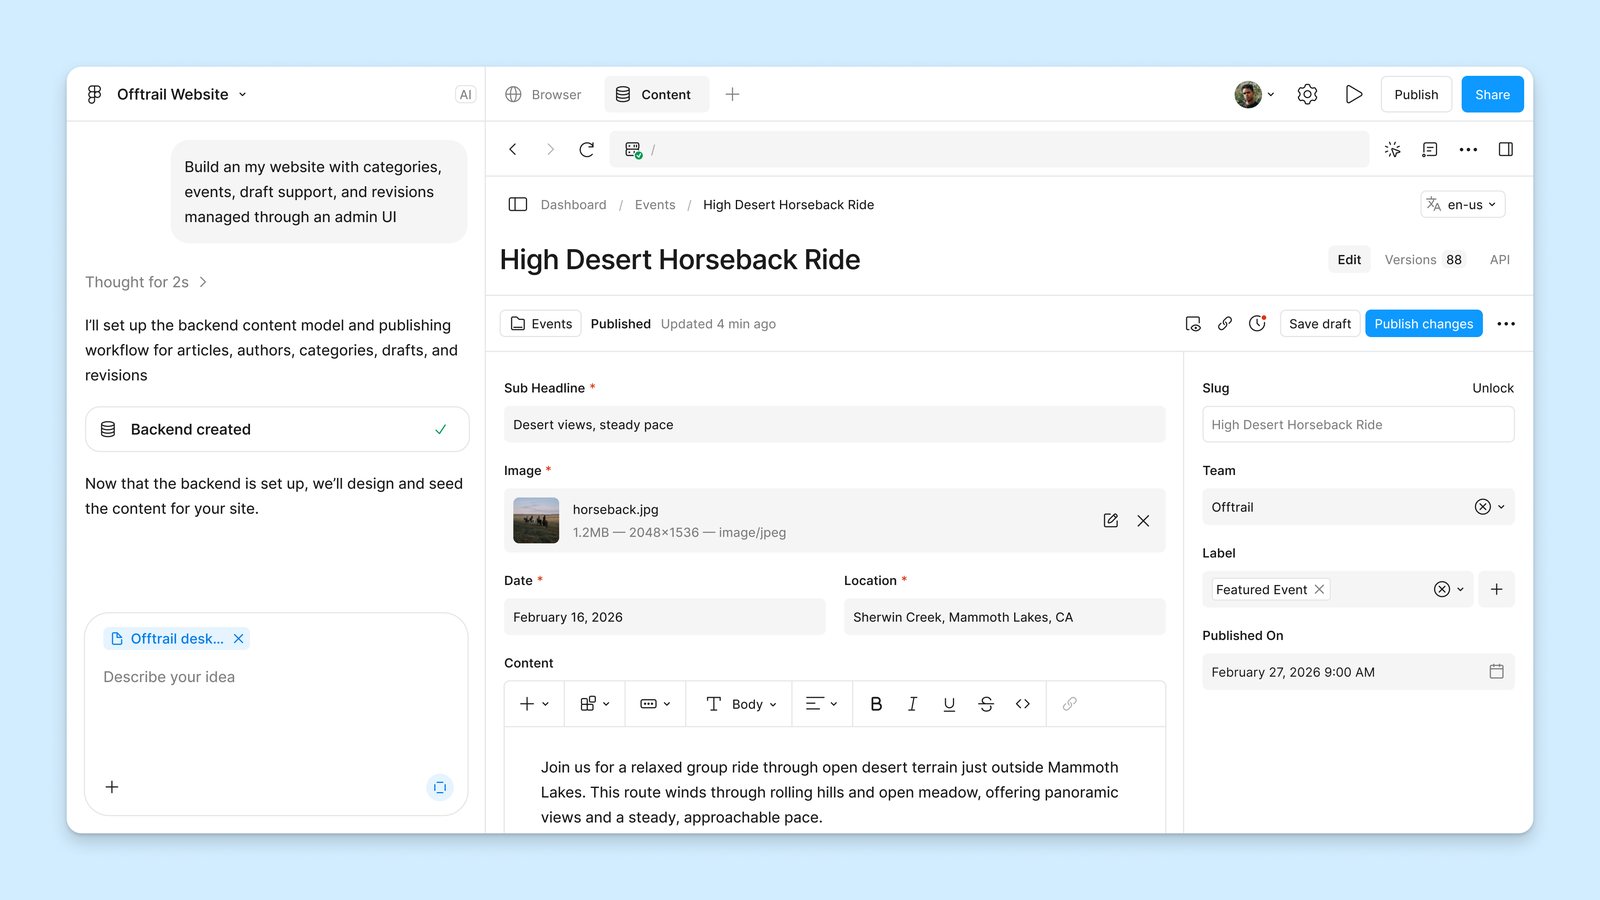Switch to the Browser tab
This screenshot has width=1600, height=900.
coord(543,94)
